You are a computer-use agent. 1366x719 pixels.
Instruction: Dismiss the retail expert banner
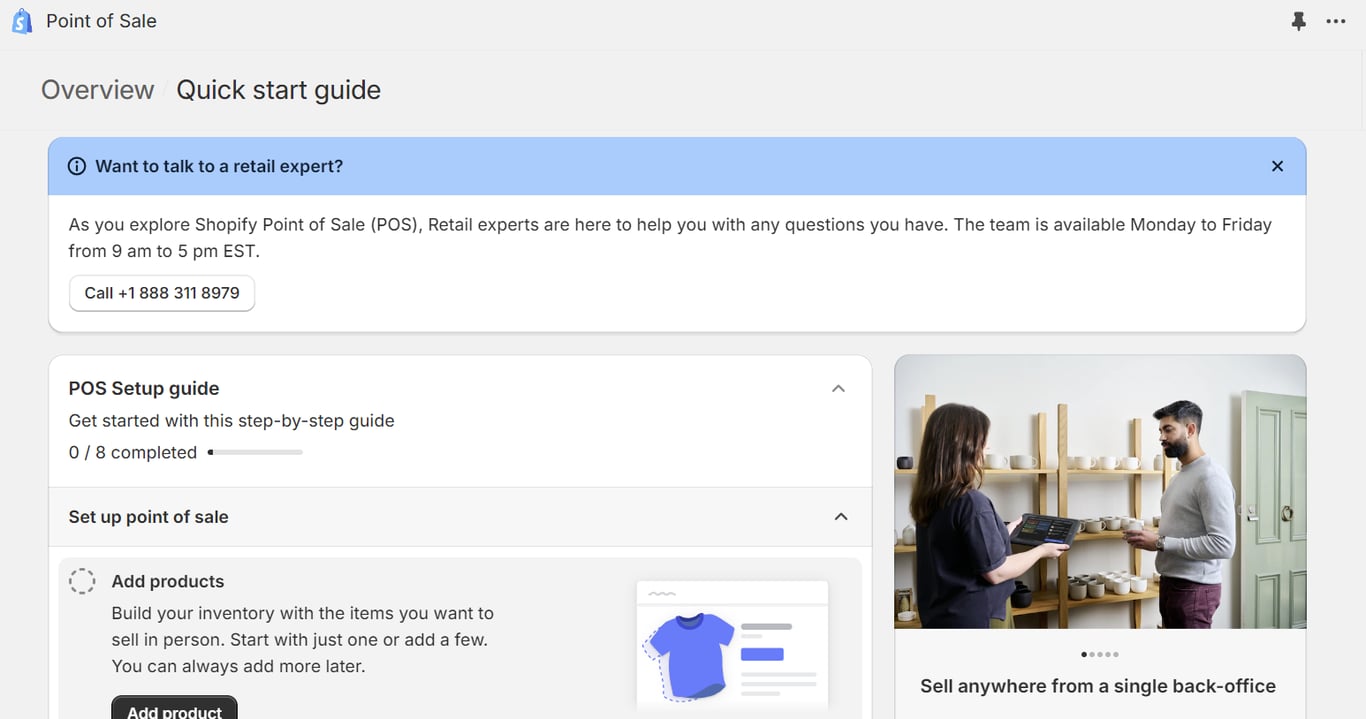(1277, 166)
